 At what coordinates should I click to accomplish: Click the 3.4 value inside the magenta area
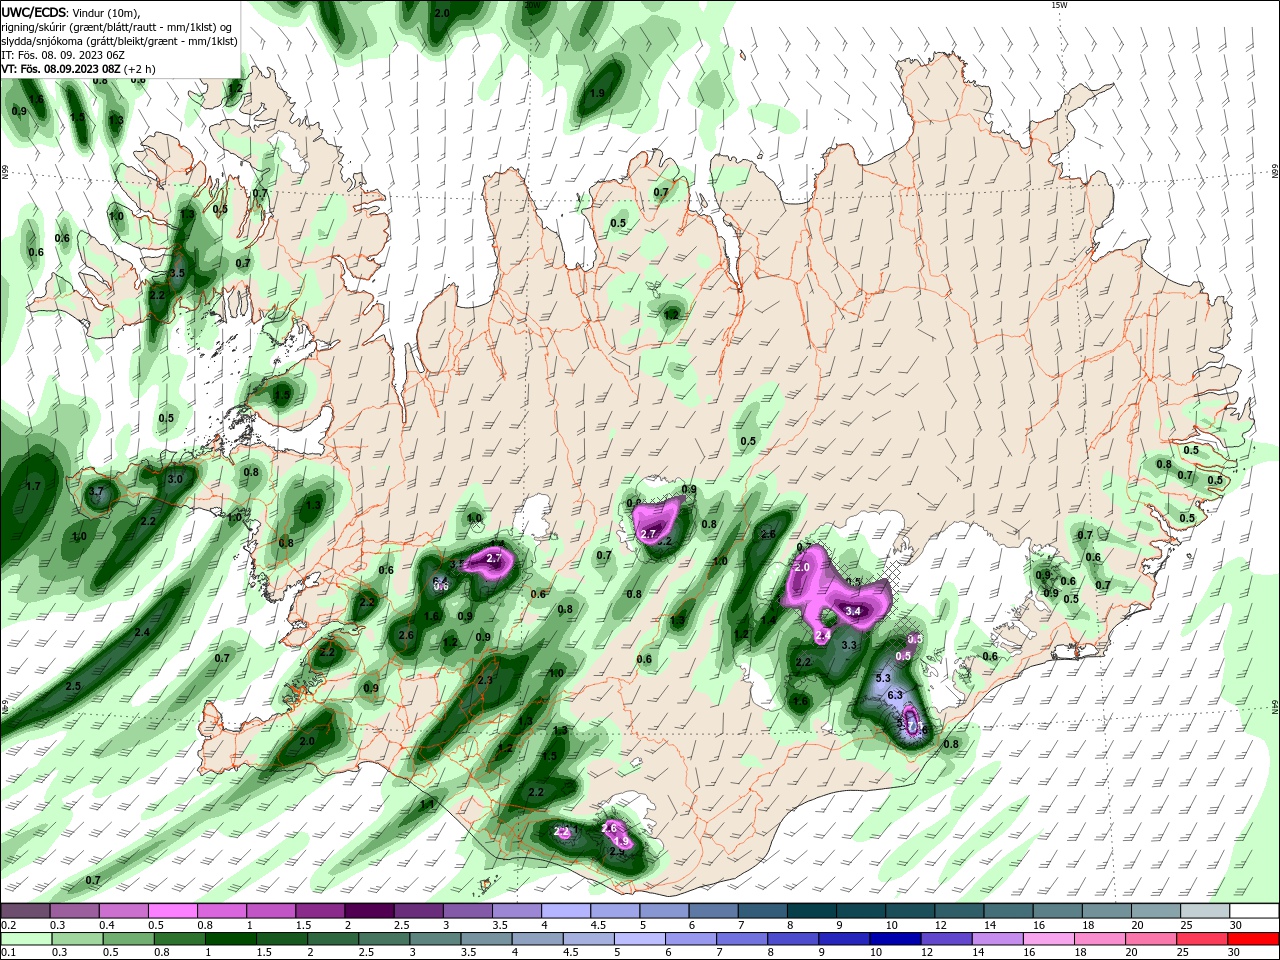point(853,610)
